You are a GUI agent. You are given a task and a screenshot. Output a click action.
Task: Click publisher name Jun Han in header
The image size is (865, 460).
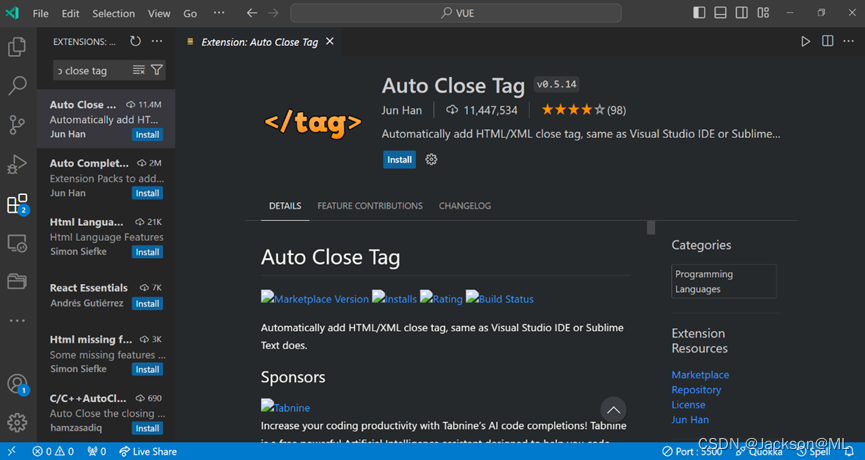pos(402,110)
